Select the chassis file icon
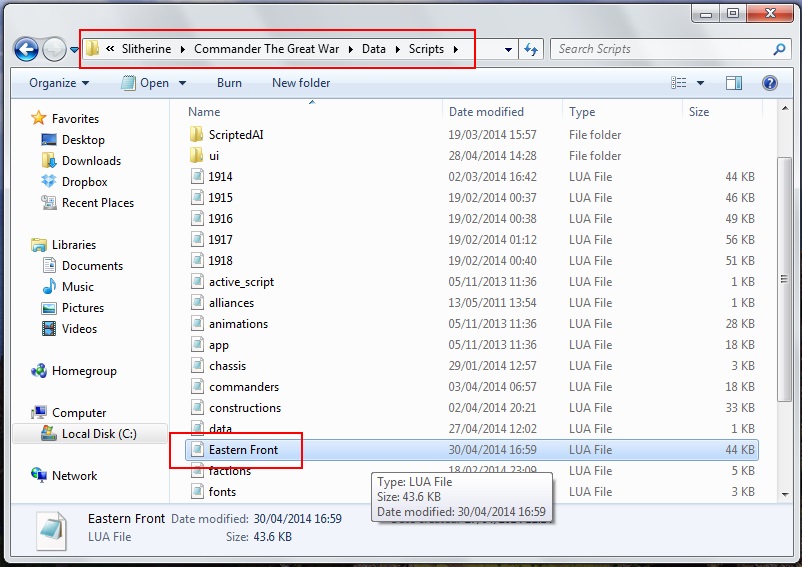The height and width of the screenshot is (567, 802). pos(197,366)
